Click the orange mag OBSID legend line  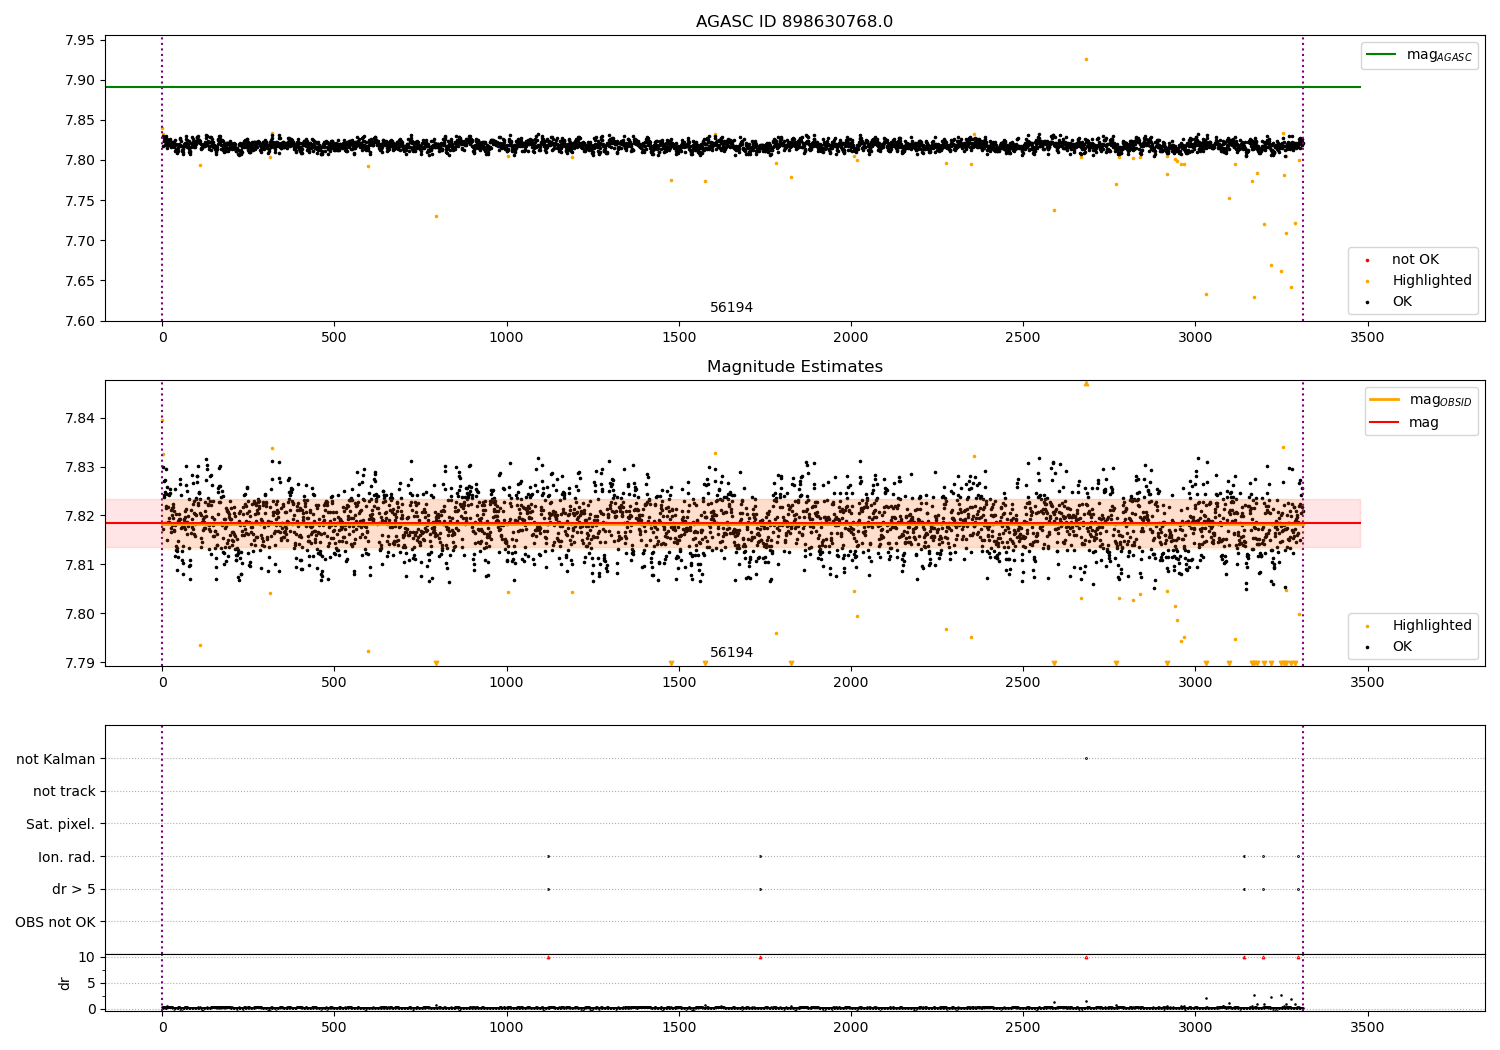pyautogui.click(x=1385, y=400)
